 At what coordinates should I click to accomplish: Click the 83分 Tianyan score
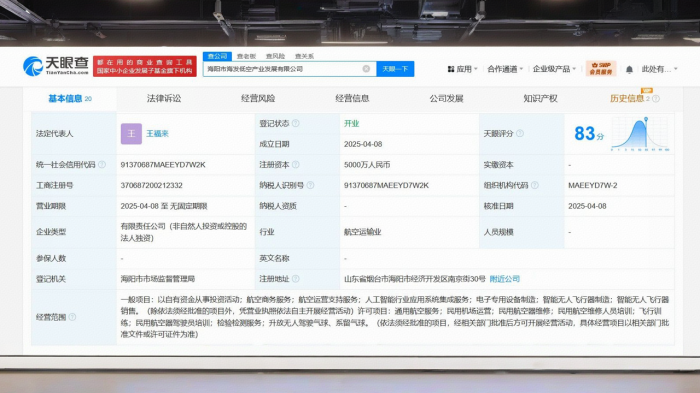point(589,134)
